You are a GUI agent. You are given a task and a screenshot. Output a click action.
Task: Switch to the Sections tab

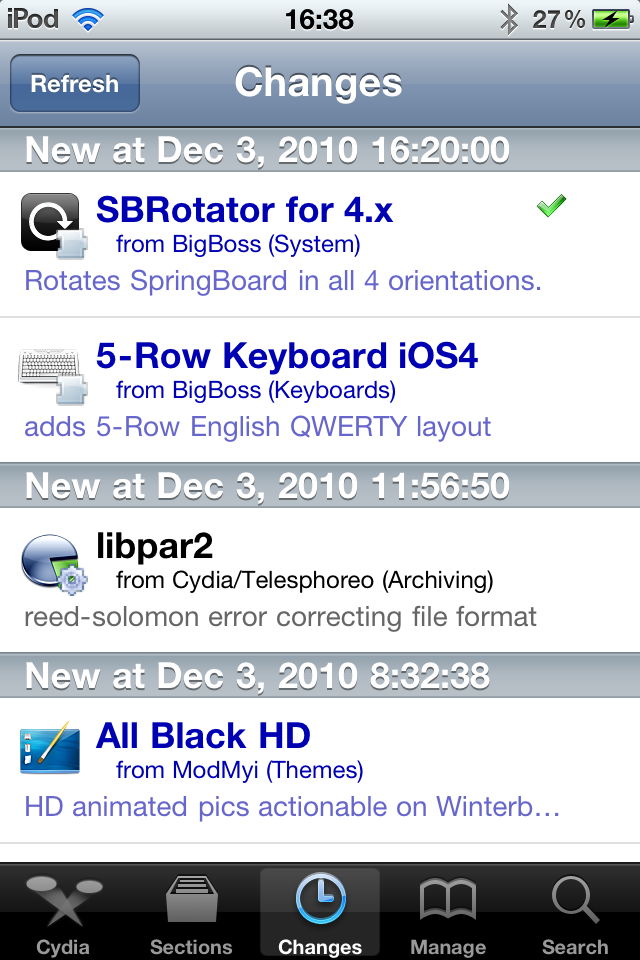[x=191, y=912]
